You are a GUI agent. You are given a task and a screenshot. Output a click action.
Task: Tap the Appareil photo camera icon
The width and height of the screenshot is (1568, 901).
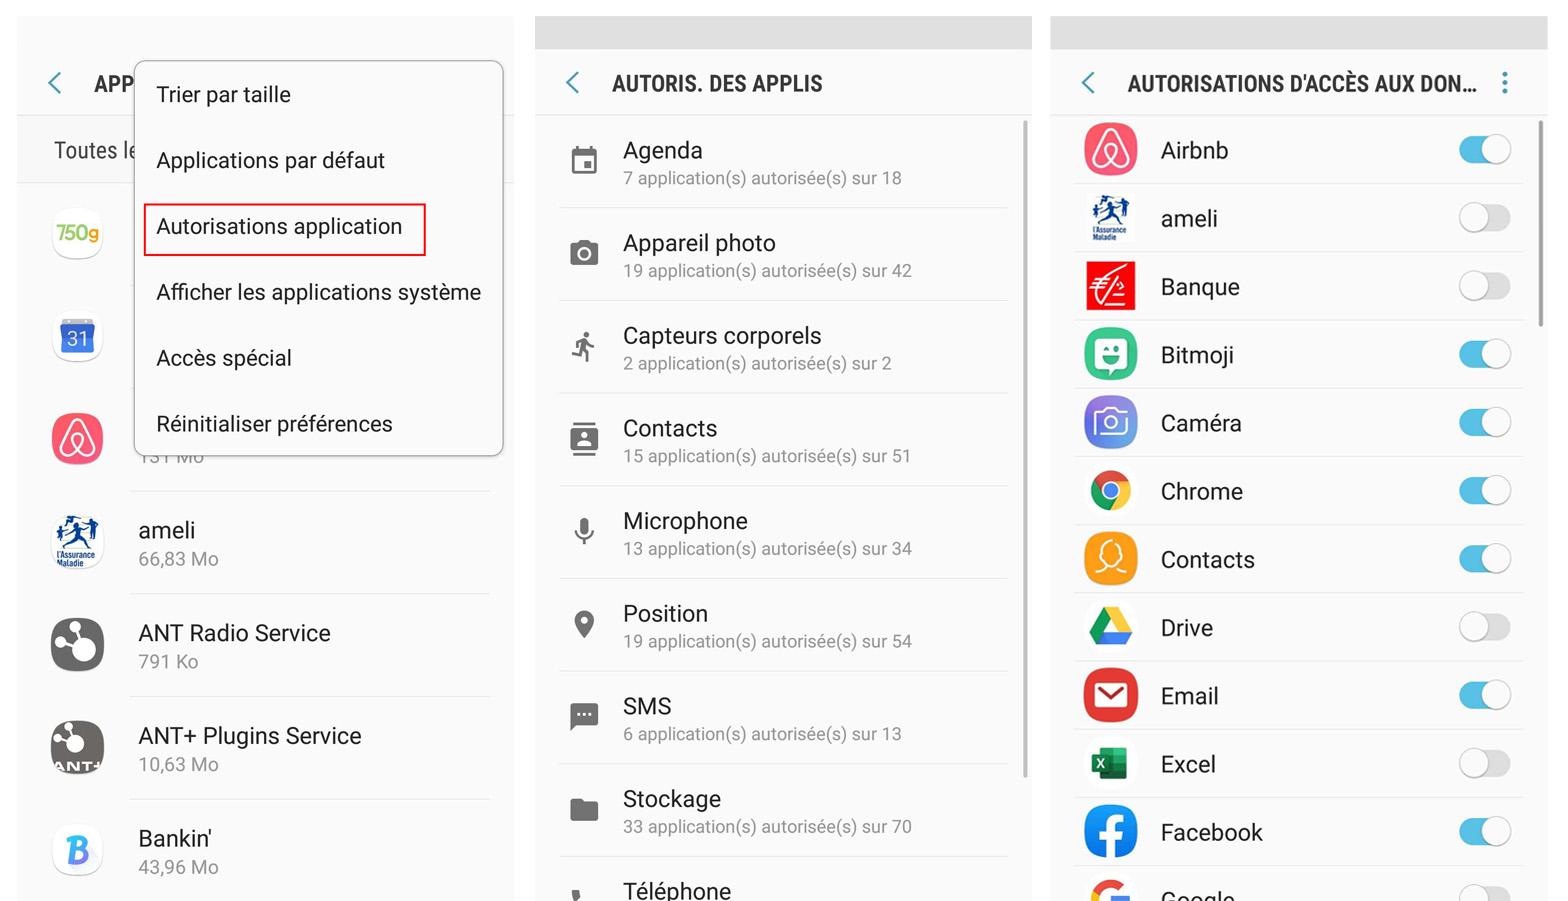584,253
